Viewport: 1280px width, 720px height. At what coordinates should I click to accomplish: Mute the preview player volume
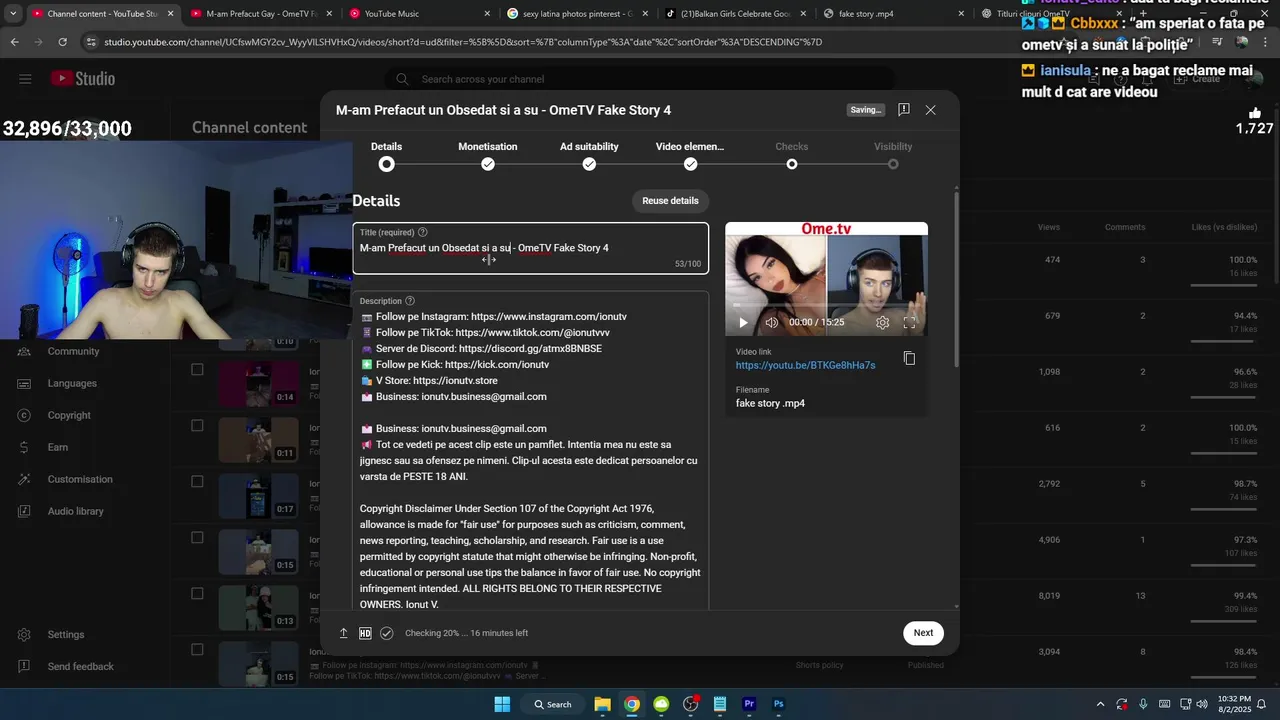pos(771,322)
